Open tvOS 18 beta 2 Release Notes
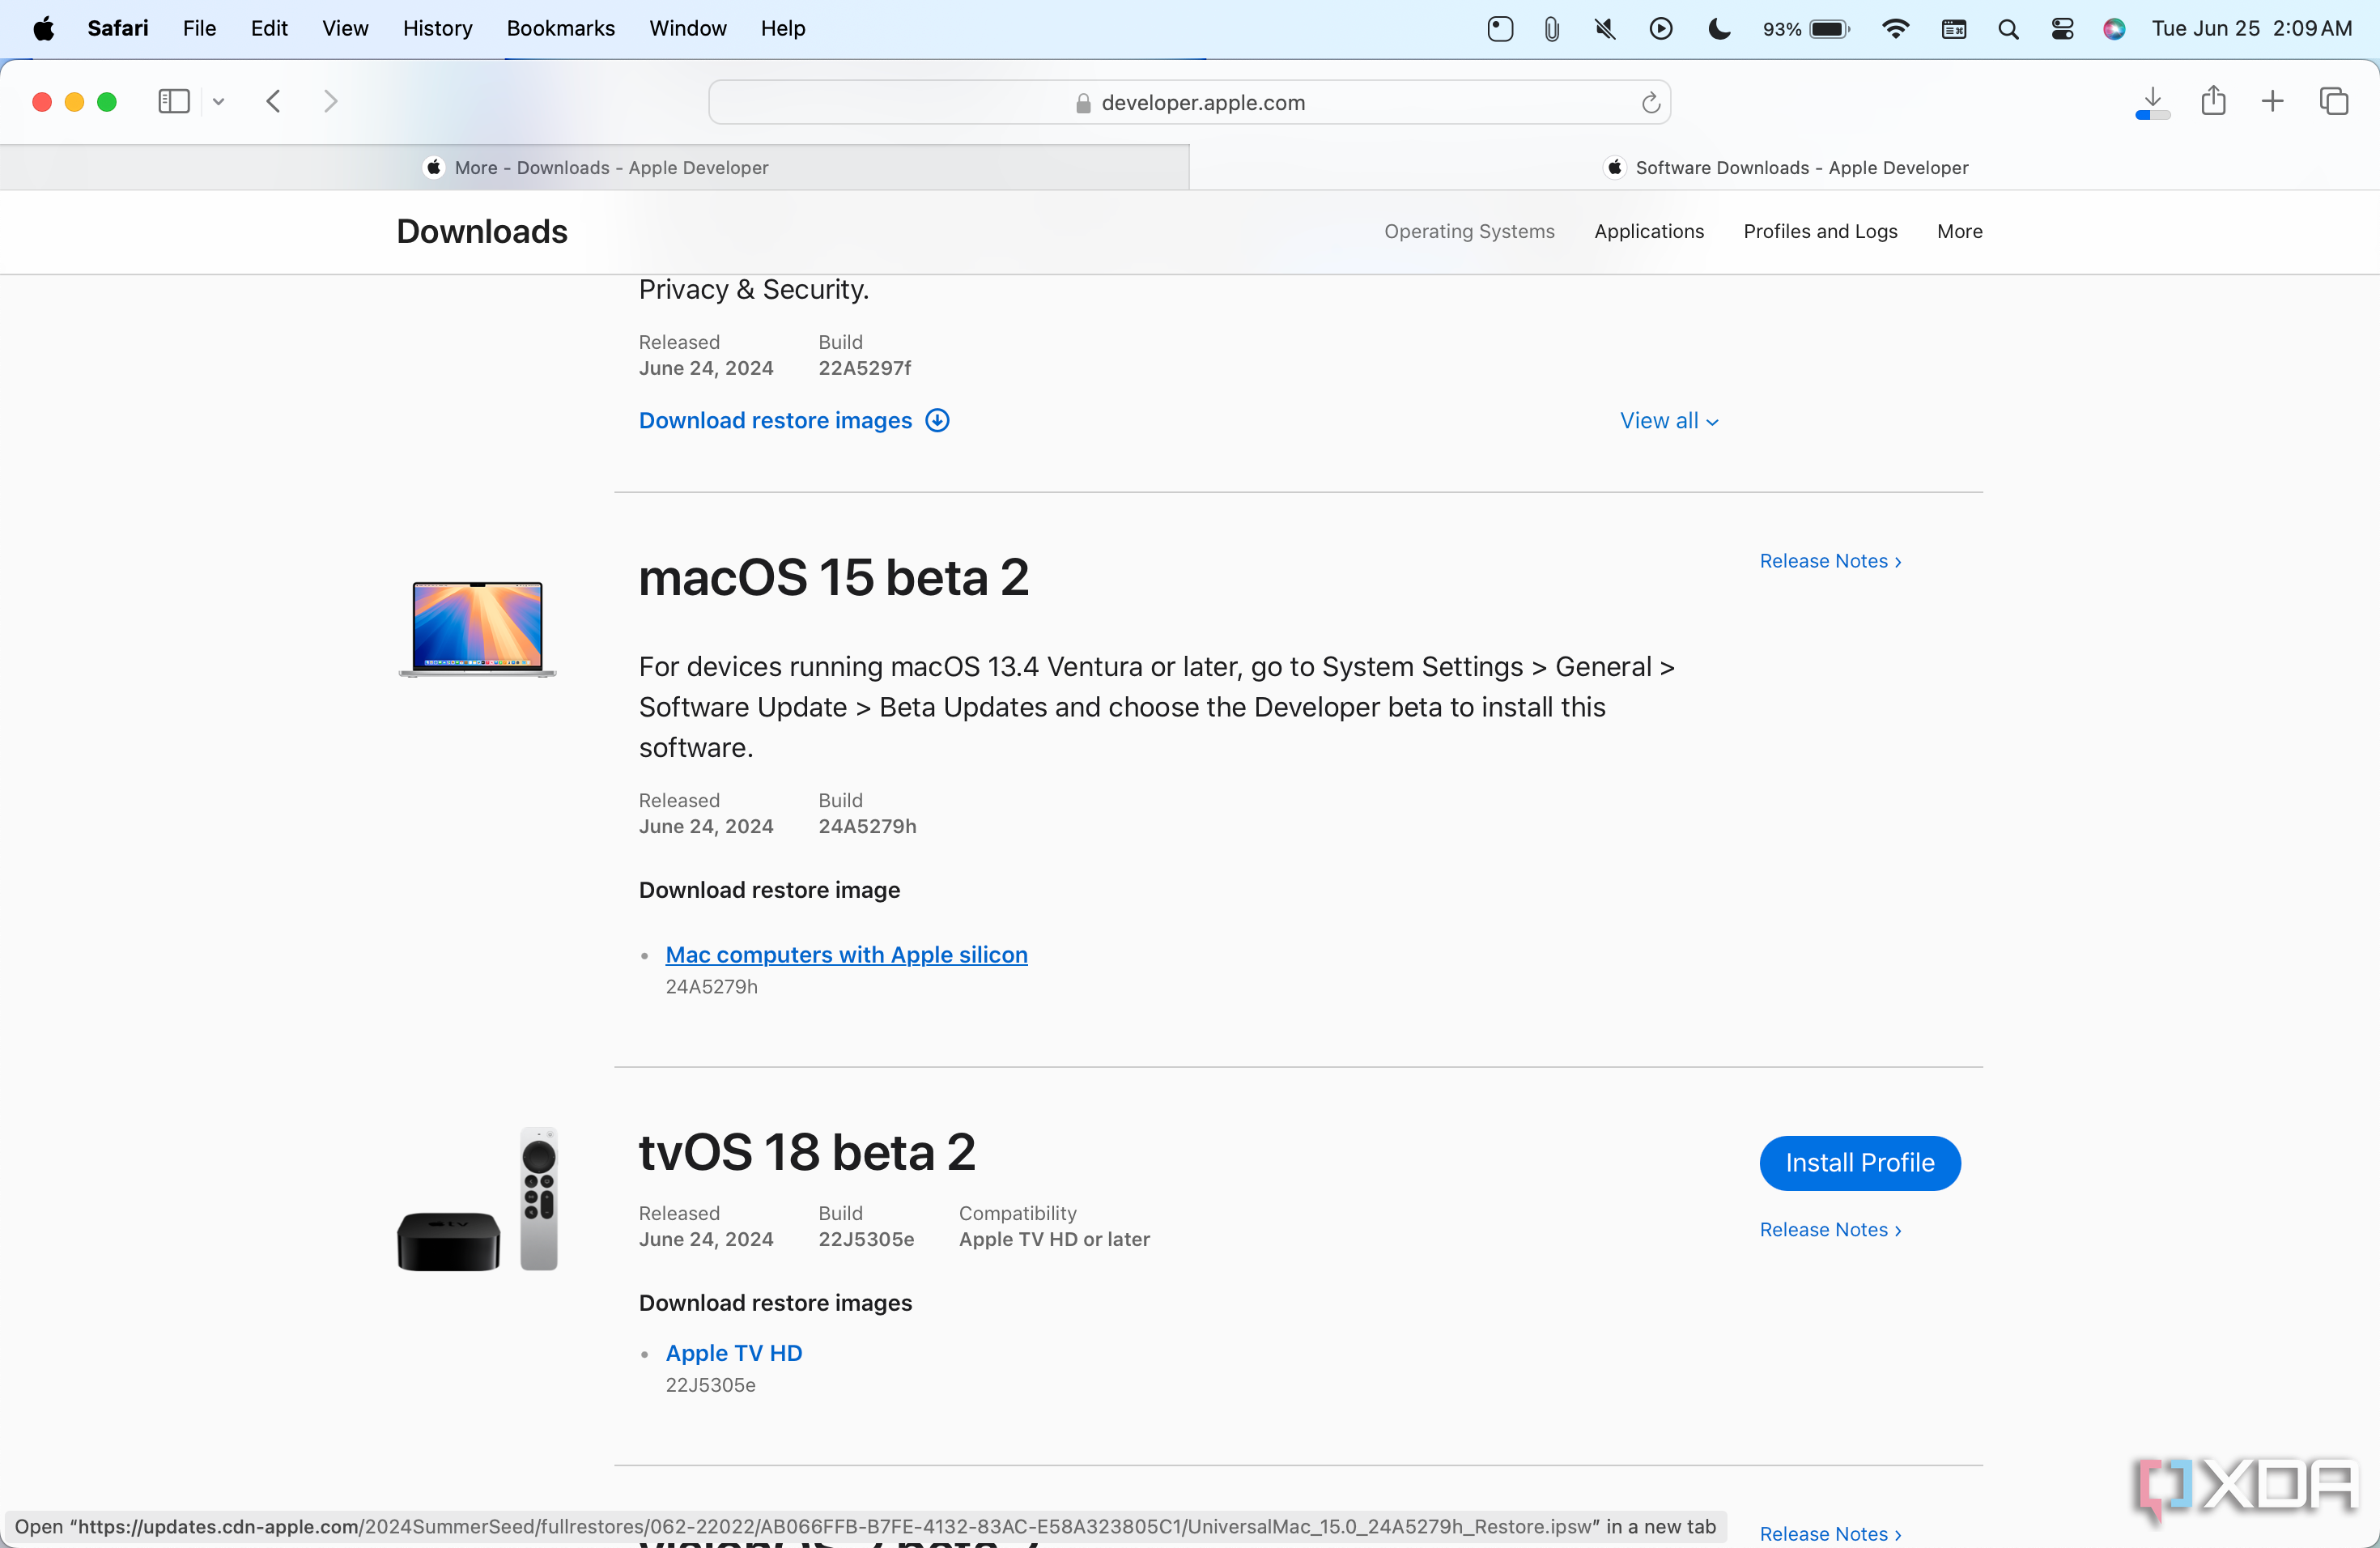The image size is (2380, 1548). [1830, 1229]
